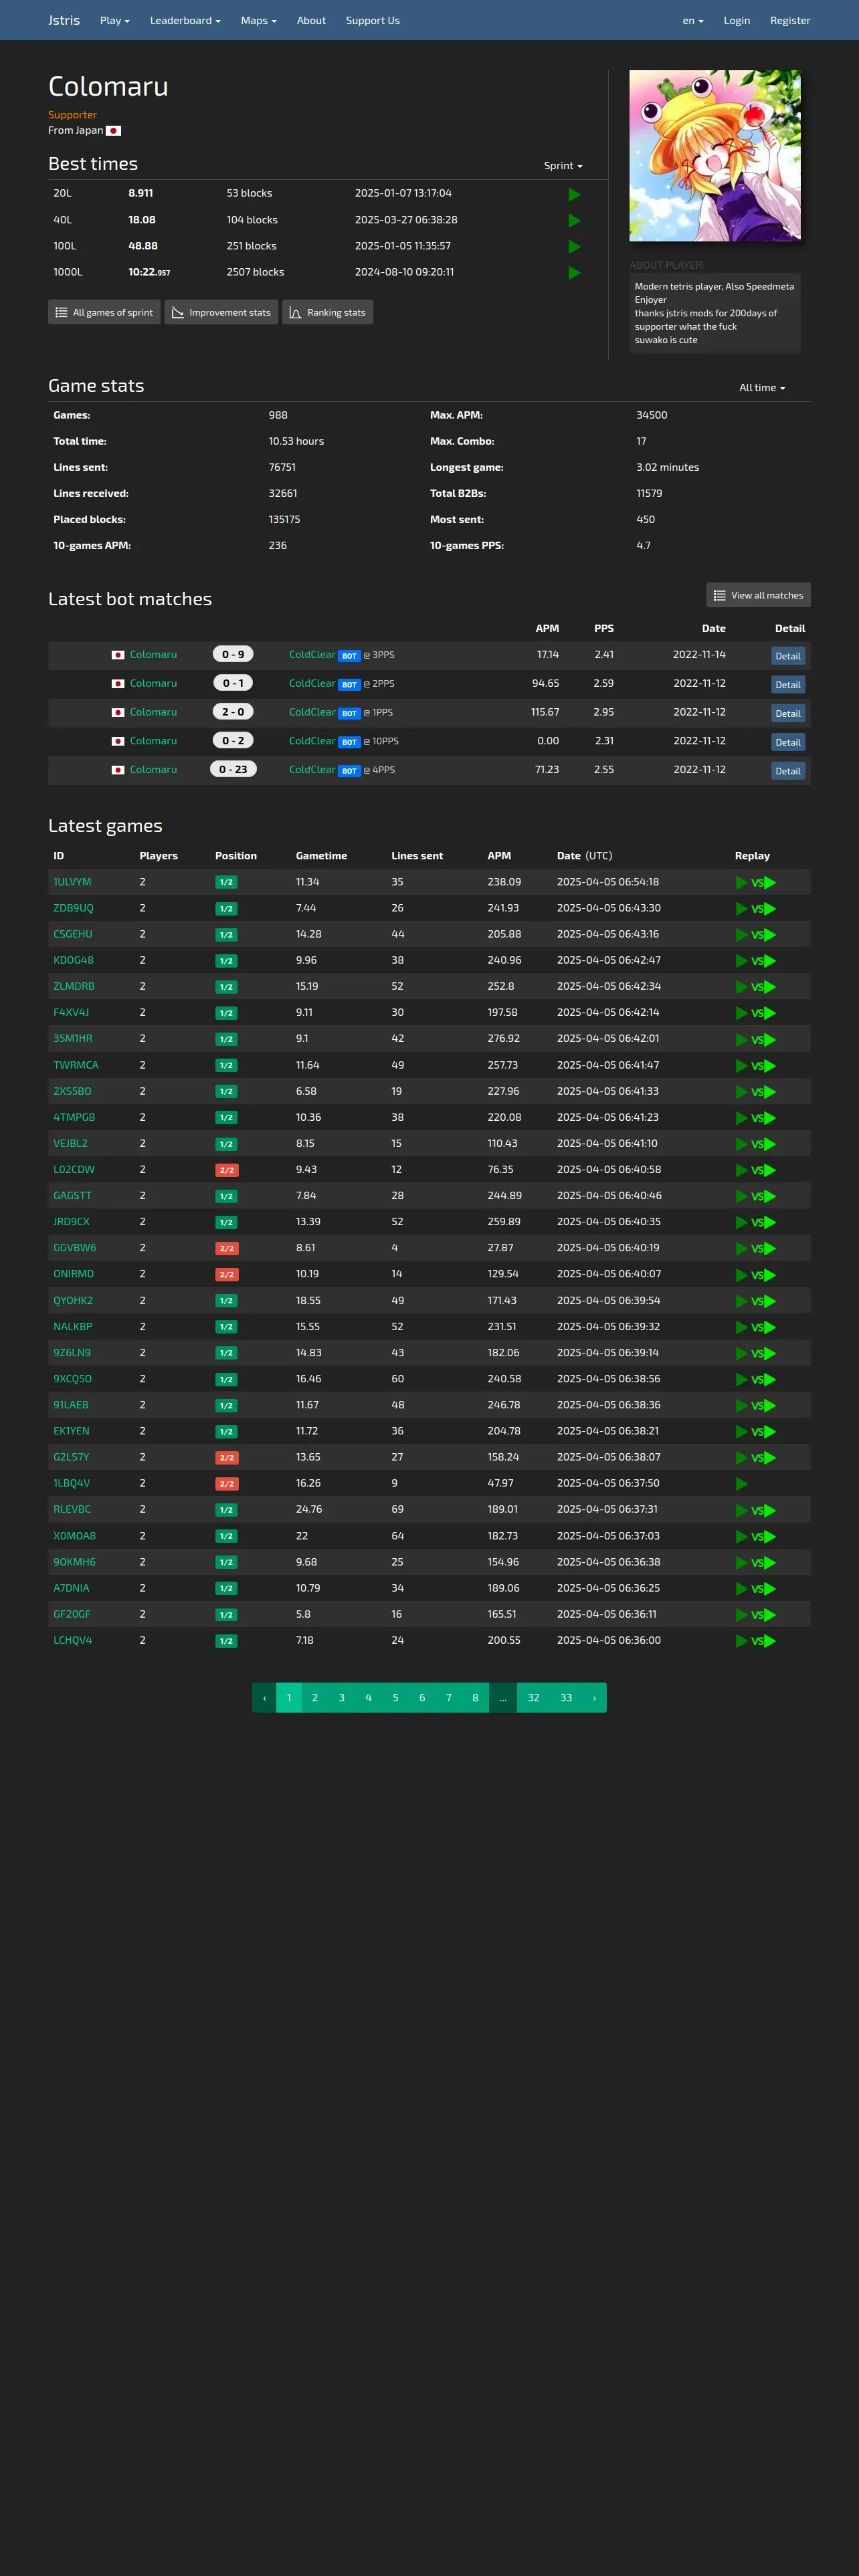Viewport: 859px width, 2576px height.
Task: View all bot matches
Action: tap(758, 595)
